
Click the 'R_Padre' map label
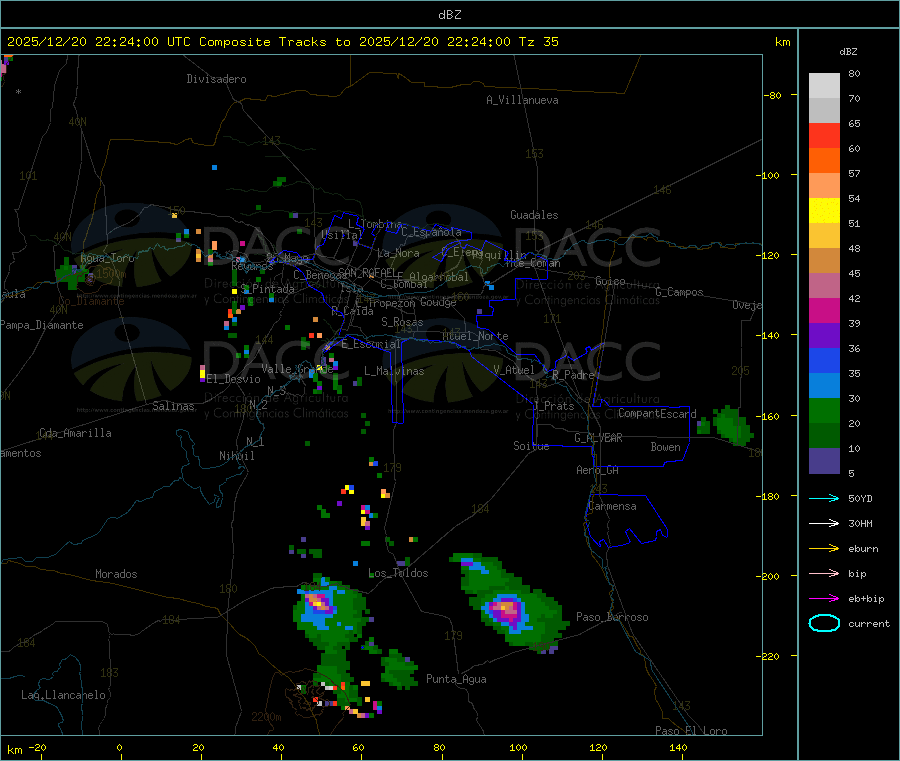pos(573,375)
